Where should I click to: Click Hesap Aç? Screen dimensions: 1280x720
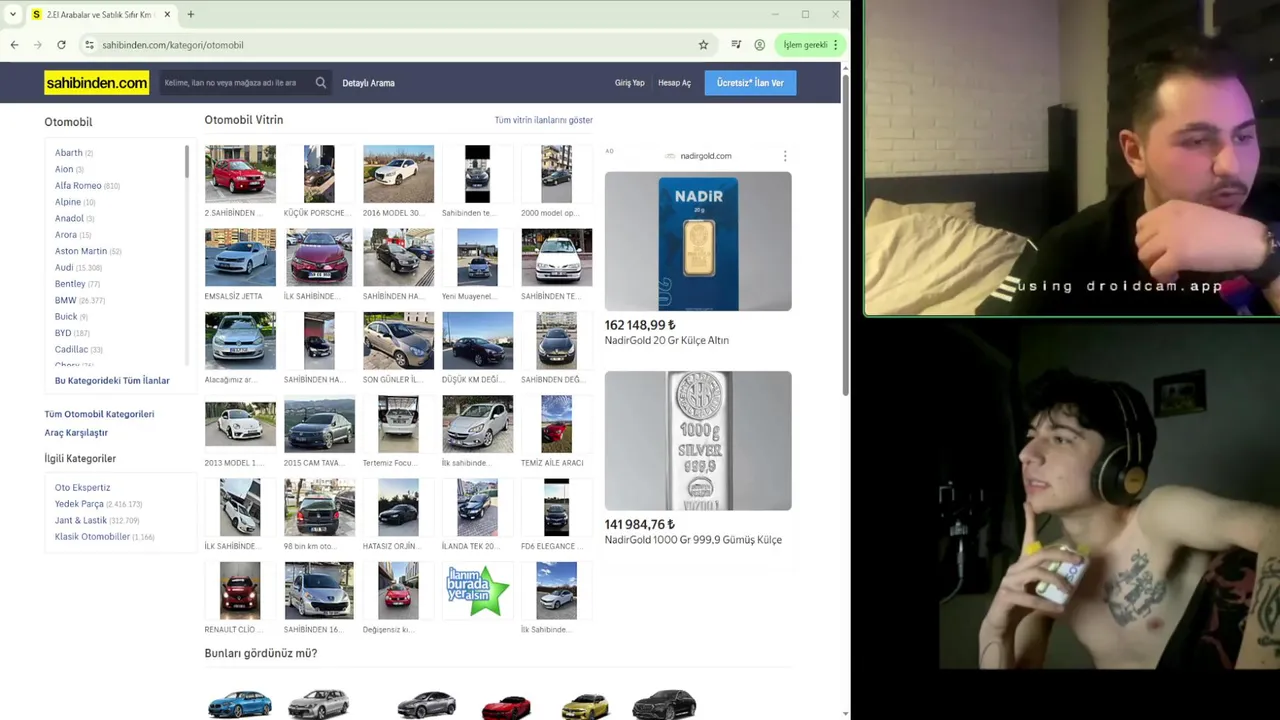[674, 83]
